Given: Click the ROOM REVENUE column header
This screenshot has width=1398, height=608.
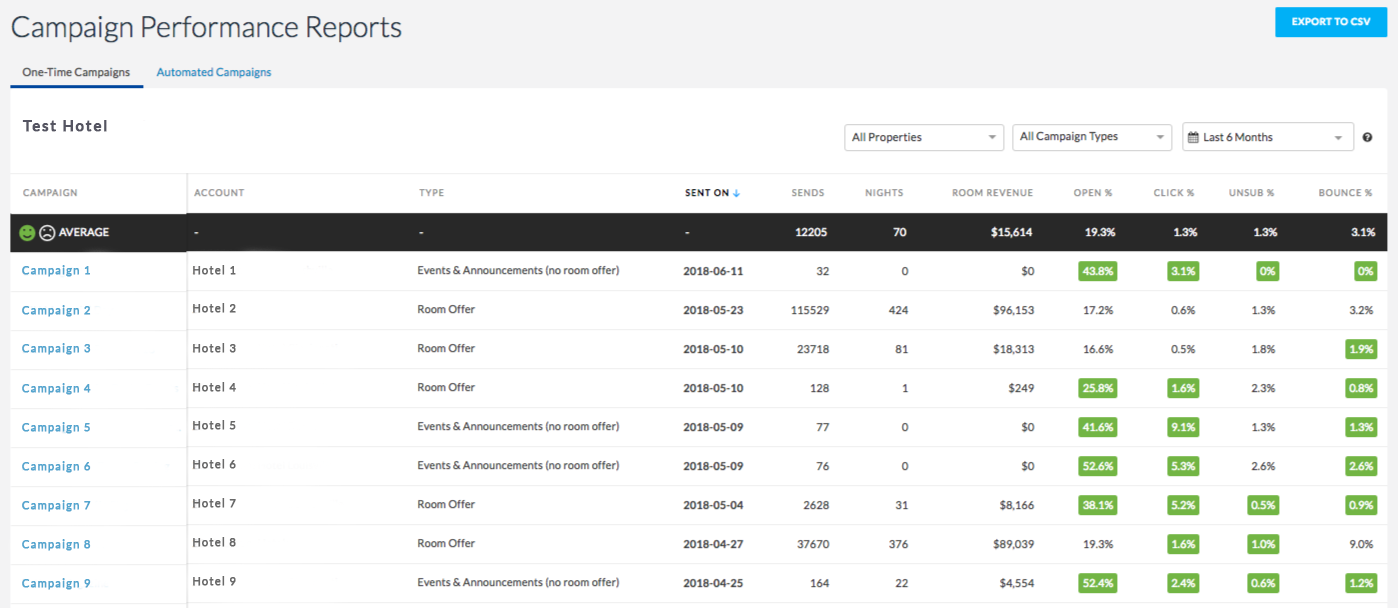Looking at the screenshot, I should pos(992,193).
